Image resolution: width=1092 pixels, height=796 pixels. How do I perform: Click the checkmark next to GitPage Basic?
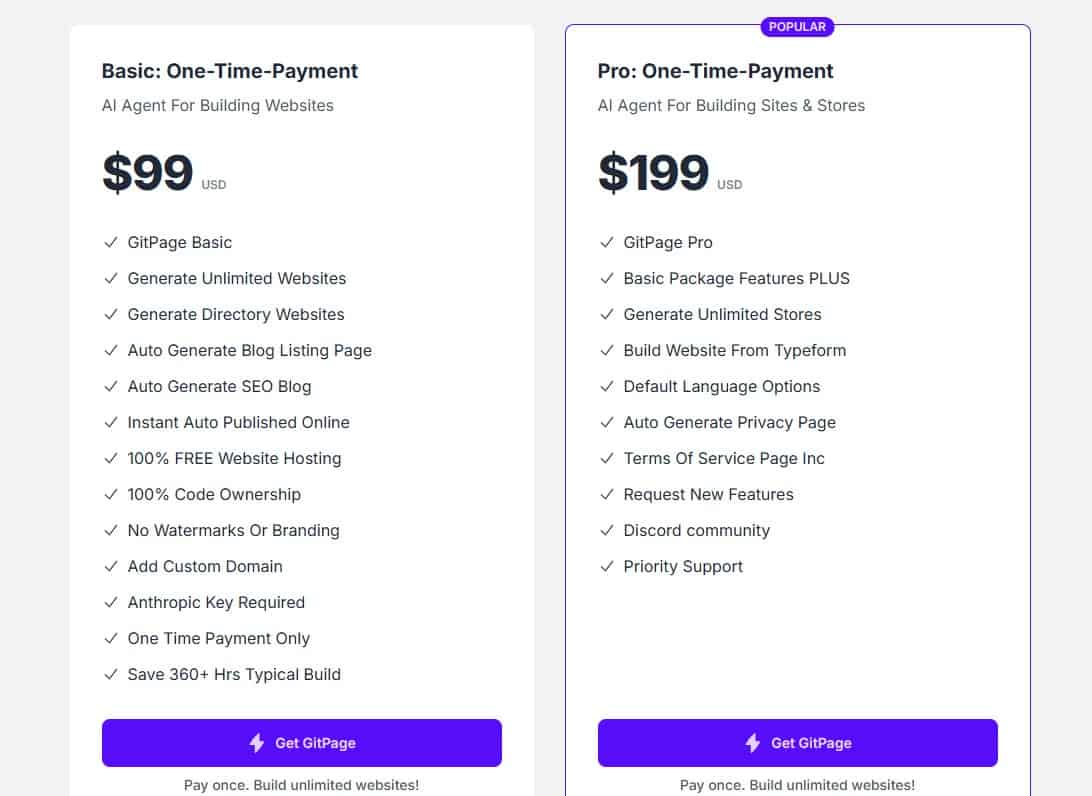(111, 242)
